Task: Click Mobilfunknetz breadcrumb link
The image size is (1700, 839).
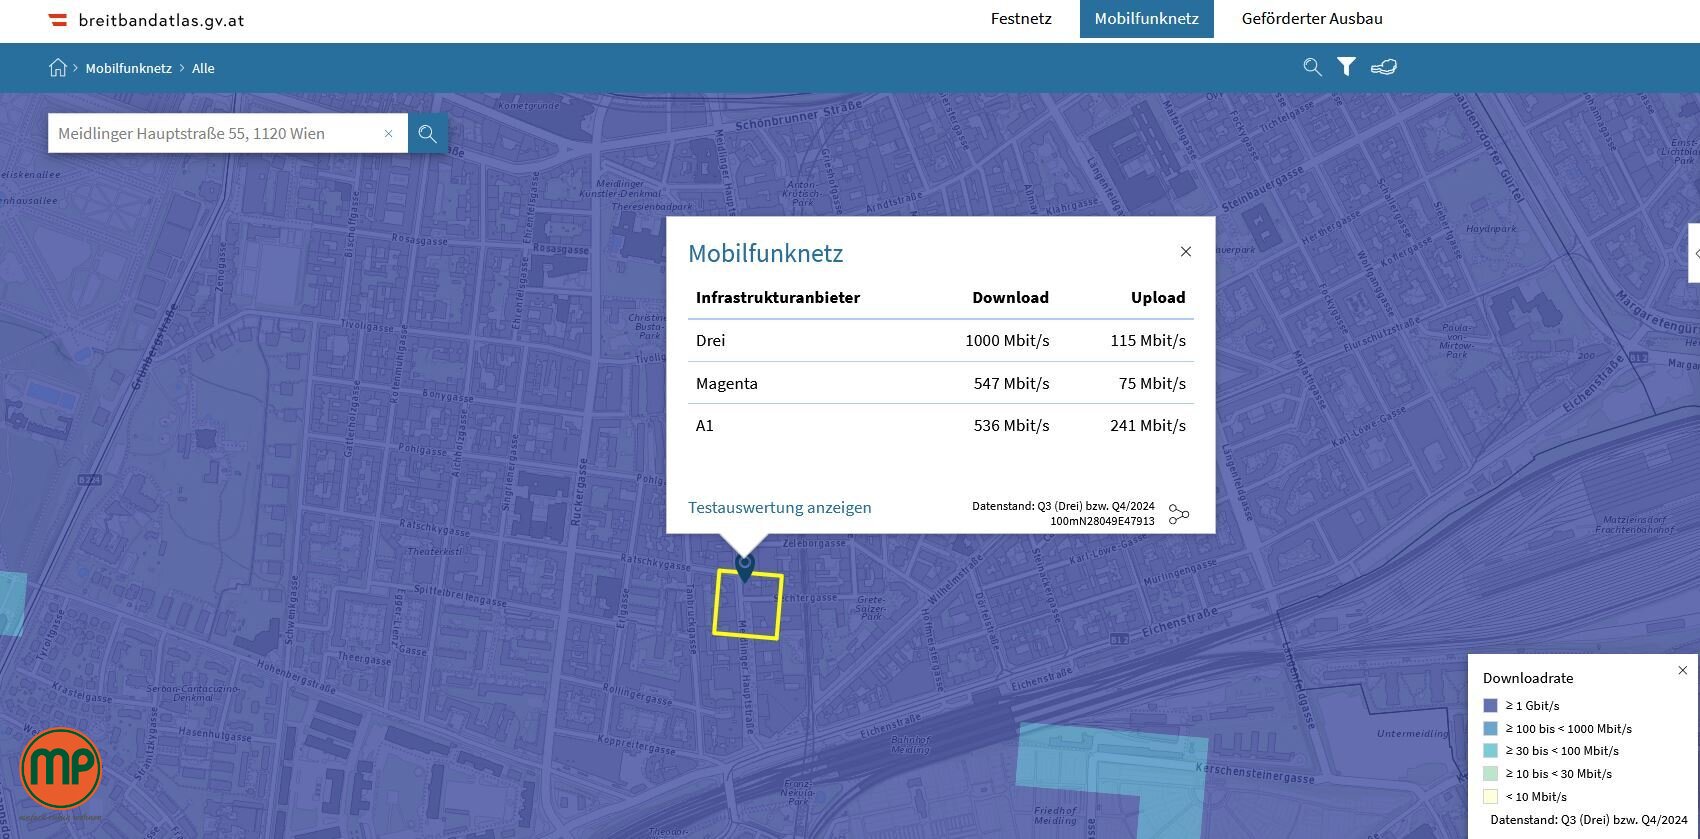Action: point(129,68)
